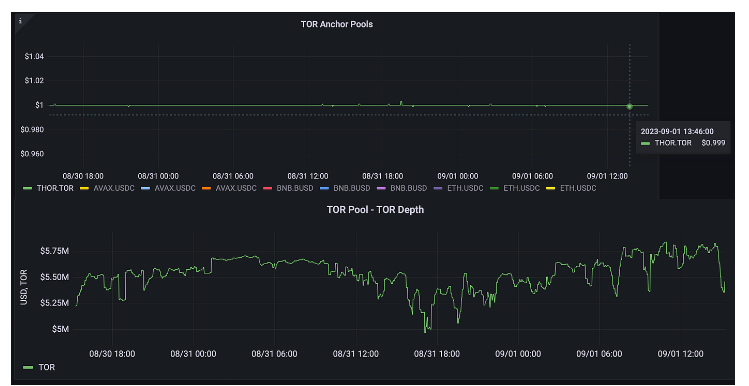Click 09/01 00:00 on TOR Depth x-axis
The image size is (749, 386).
(518, 354)
